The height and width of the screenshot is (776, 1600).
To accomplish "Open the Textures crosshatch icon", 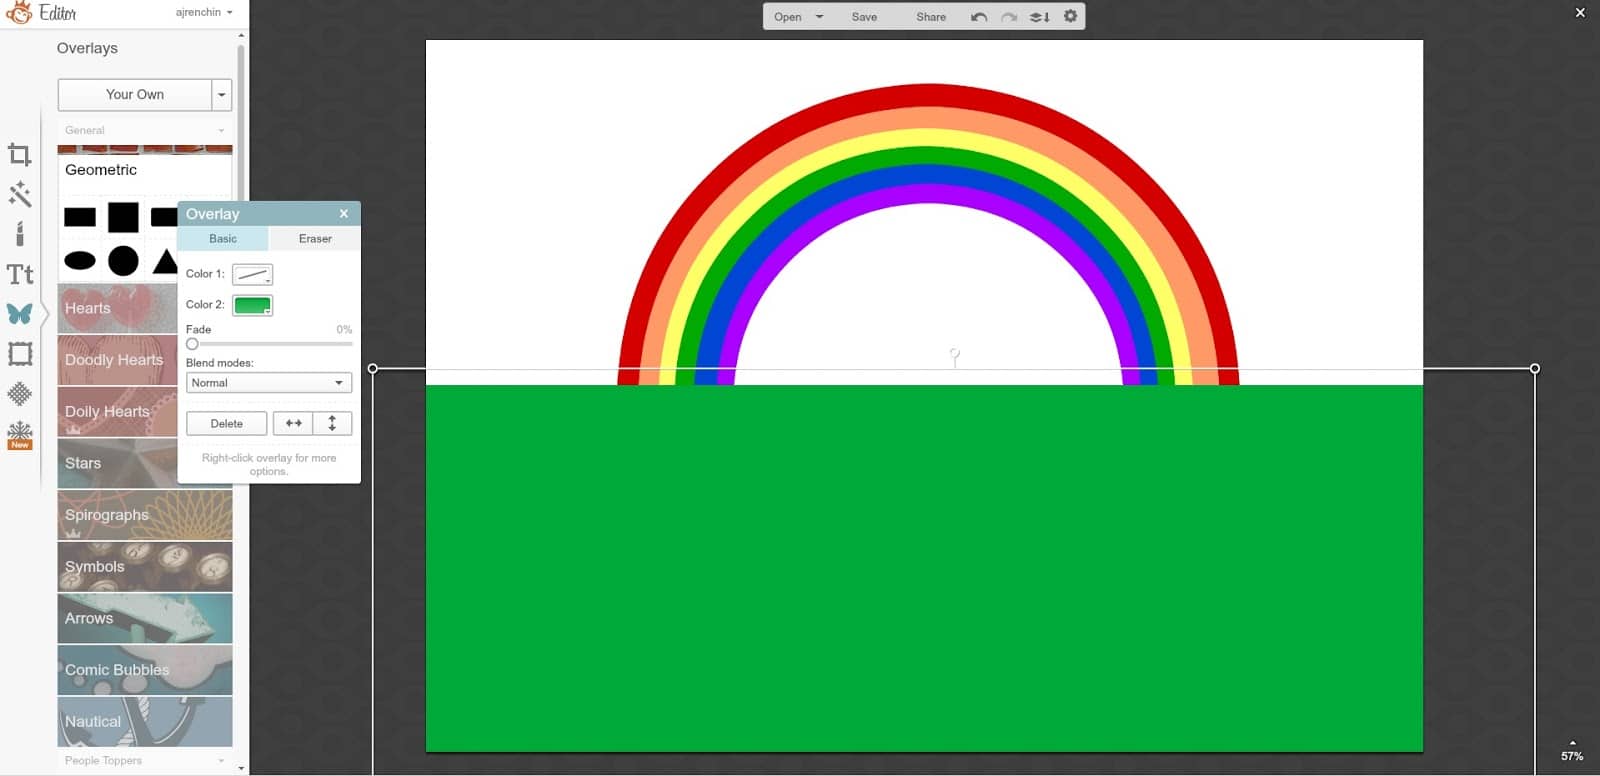I will 19,394.
